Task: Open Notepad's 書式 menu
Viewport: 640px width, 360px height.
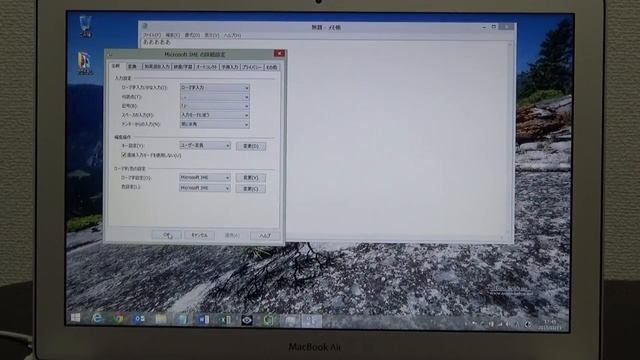Action: coord(192,35)
